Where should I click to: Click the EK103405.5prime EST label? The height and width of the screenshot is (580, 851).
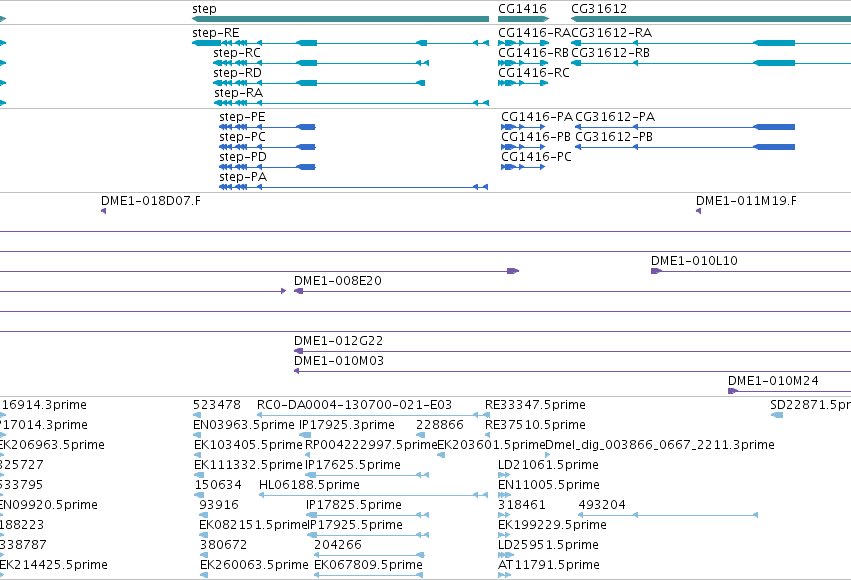(248, 445)
